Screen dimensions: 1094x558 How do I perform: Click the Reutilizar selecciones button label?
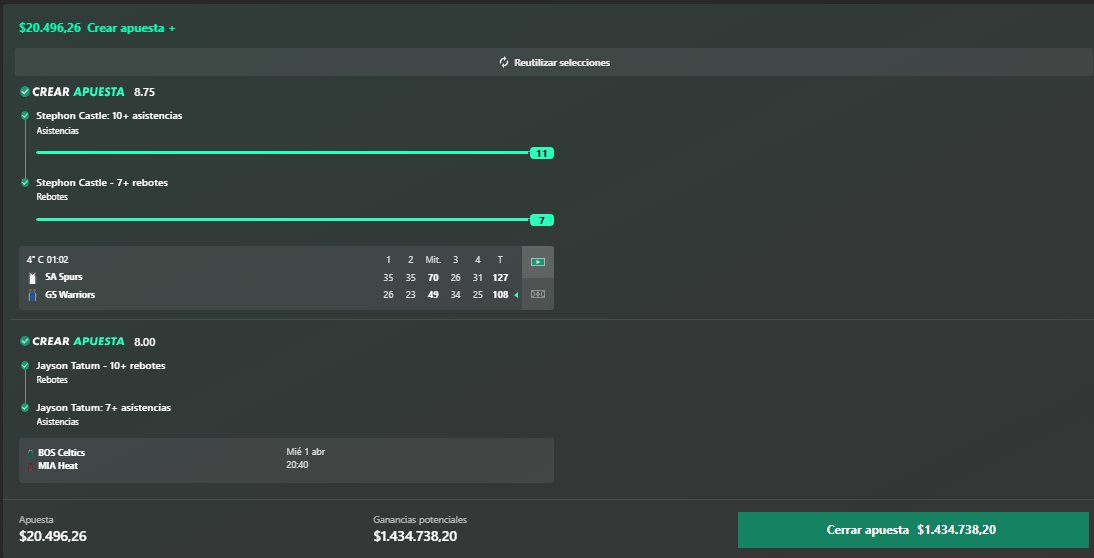[562, 63]
